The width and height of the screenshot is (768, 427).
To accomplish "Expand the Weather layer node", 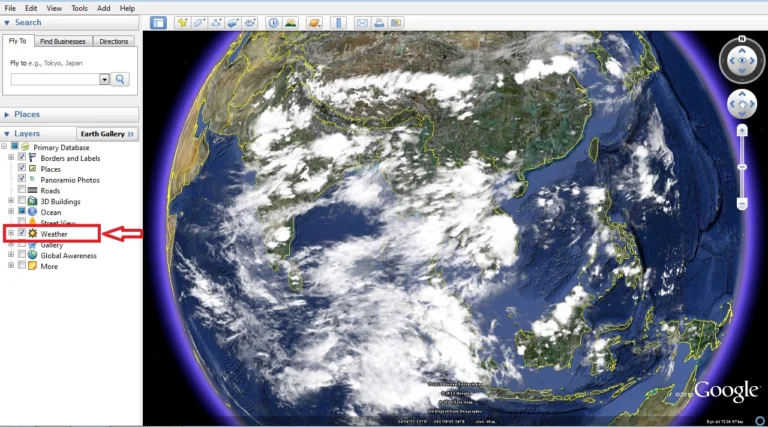I will (x=11, y=233).
